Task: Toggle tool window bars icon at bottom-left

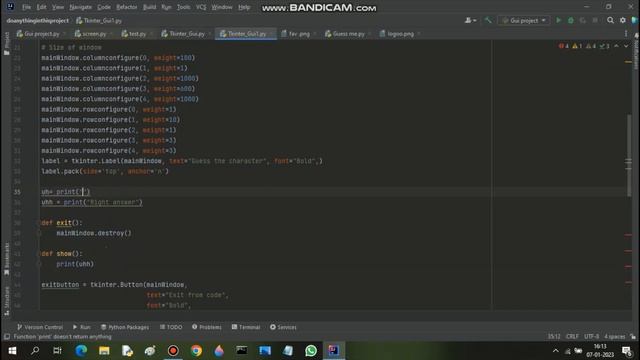Action: point(7,337)
